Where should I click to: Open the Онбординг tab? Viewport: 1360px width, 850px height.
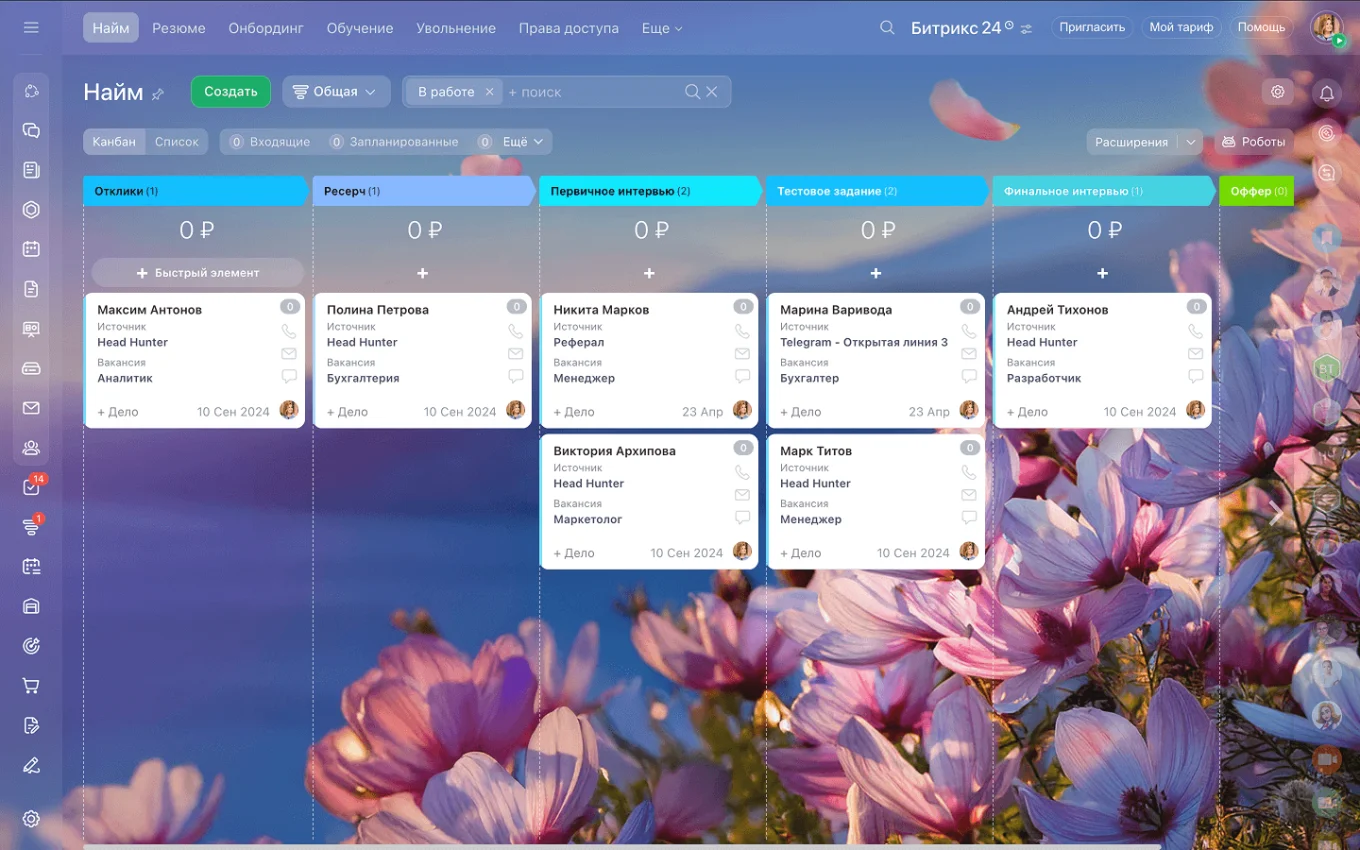266,28
